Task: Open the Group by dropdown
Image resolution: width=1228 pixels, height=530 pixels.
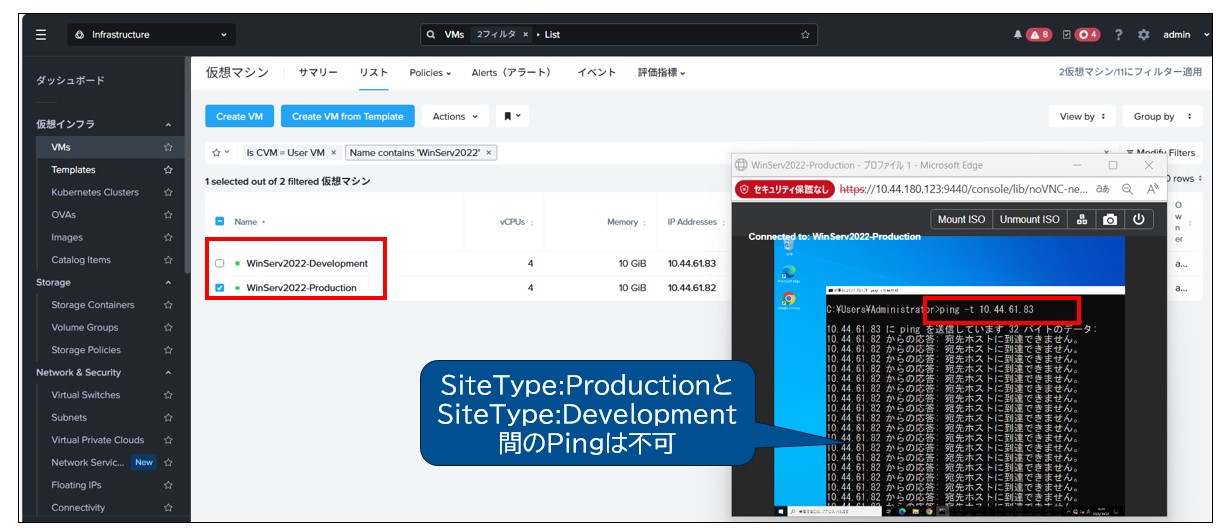Action: (x=1161, y=117)
